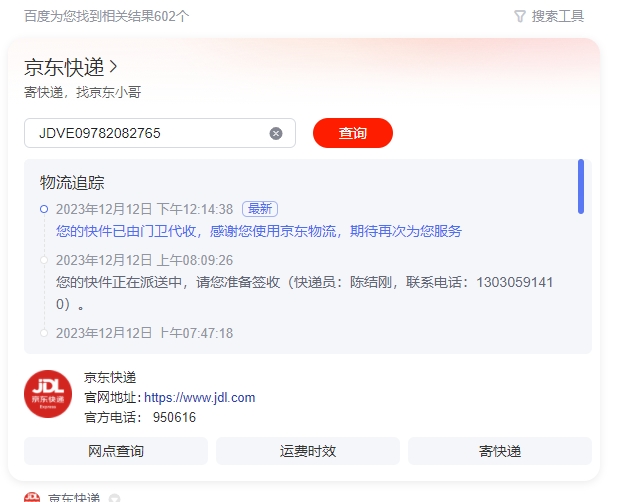Screen dimensions: 618x502
Task: Click the JDL 京东快递 round logo
Action: coord(48,394)
